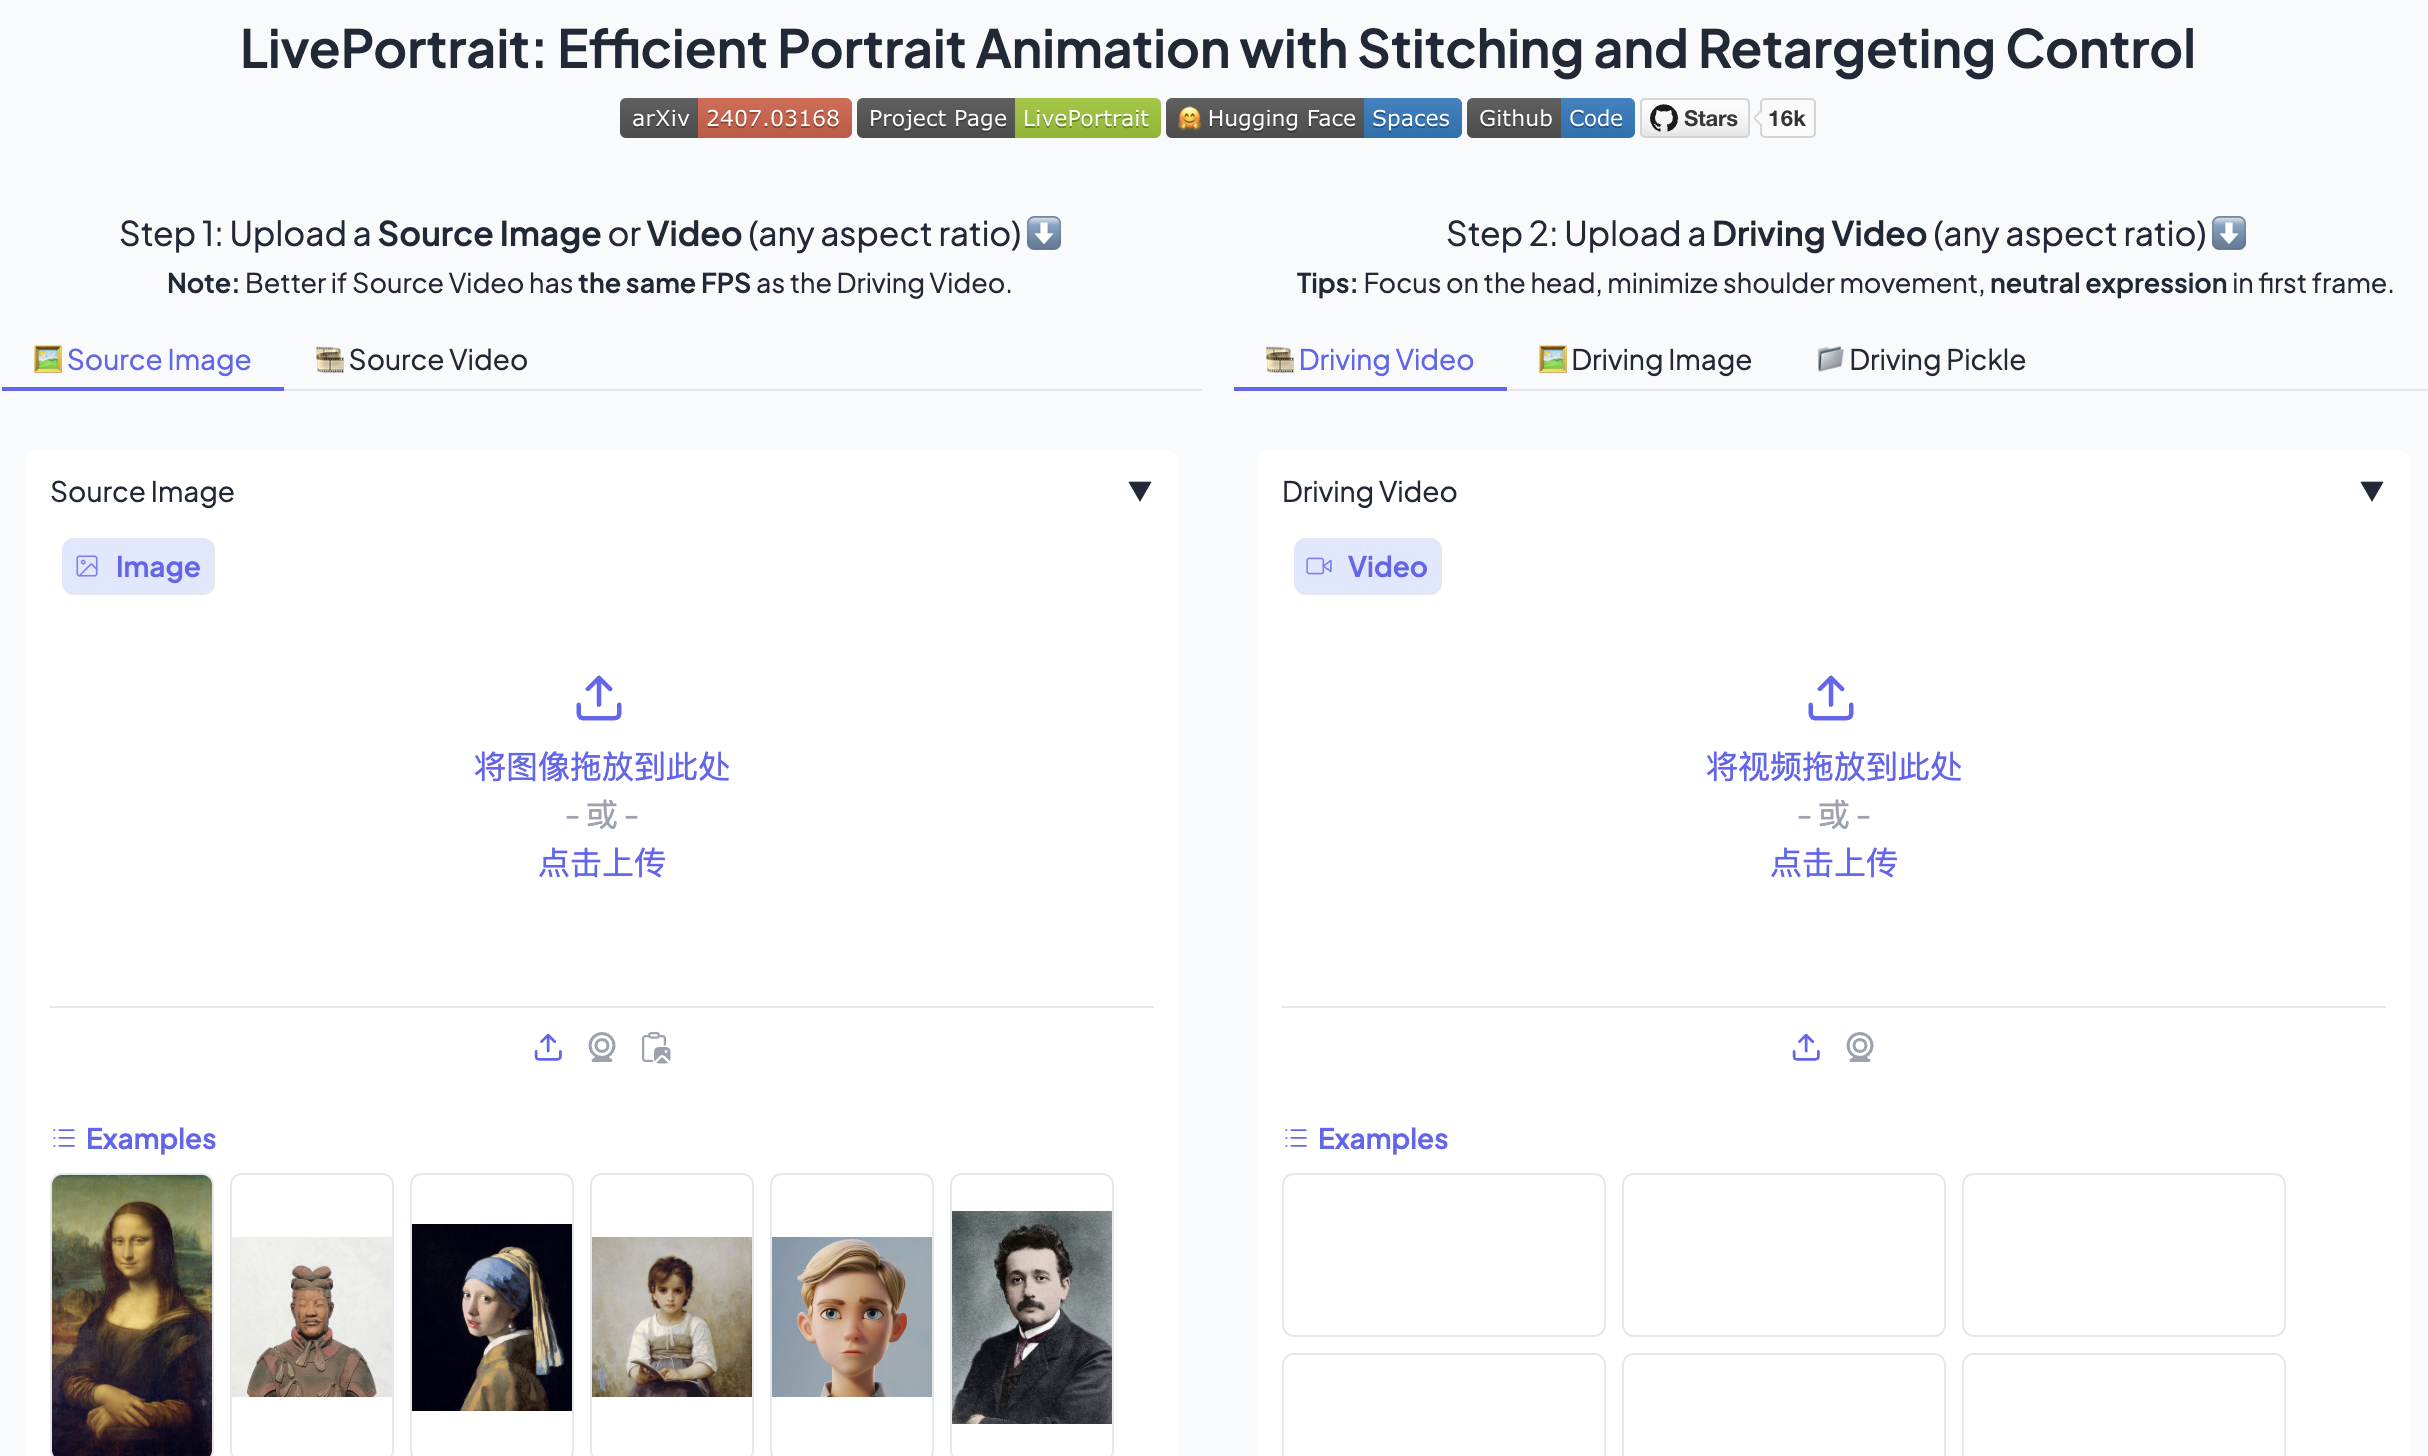Click the GitHub Stars badge
The image size is (2428, 1456).
[x=1695, y=118]
